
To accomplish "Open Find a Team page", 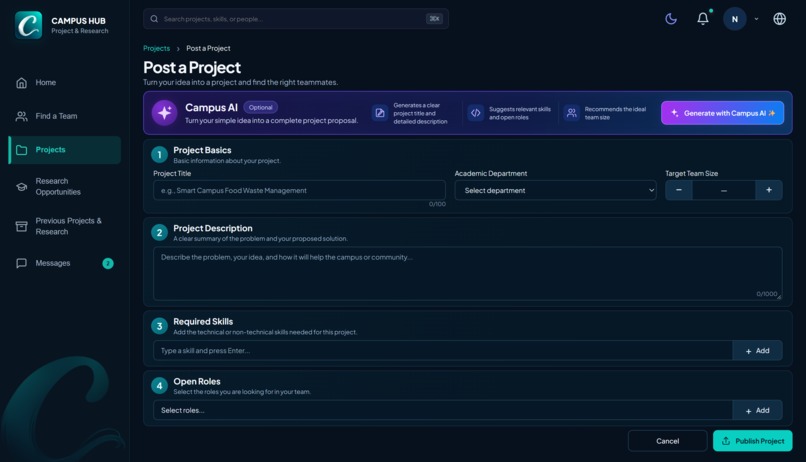I will pyautogui.click(x=65, y=116).
